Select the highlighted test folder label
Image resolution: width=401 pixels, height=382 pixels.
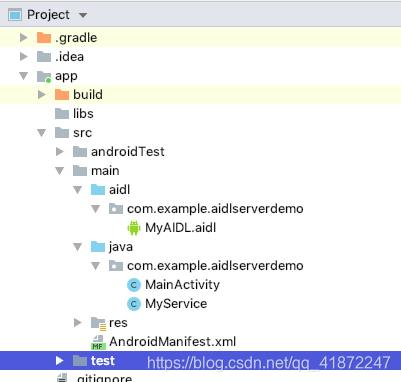(x=103, y=361)
